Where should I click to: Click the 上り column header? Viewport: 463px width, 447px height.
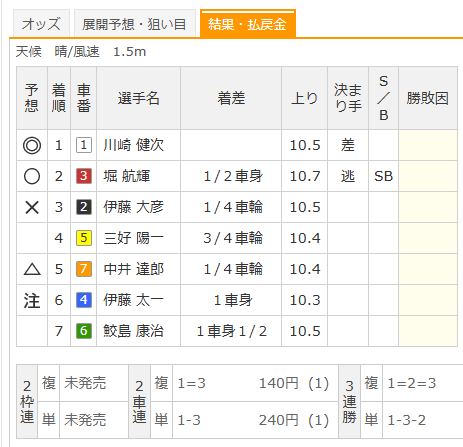click(305, 98)
